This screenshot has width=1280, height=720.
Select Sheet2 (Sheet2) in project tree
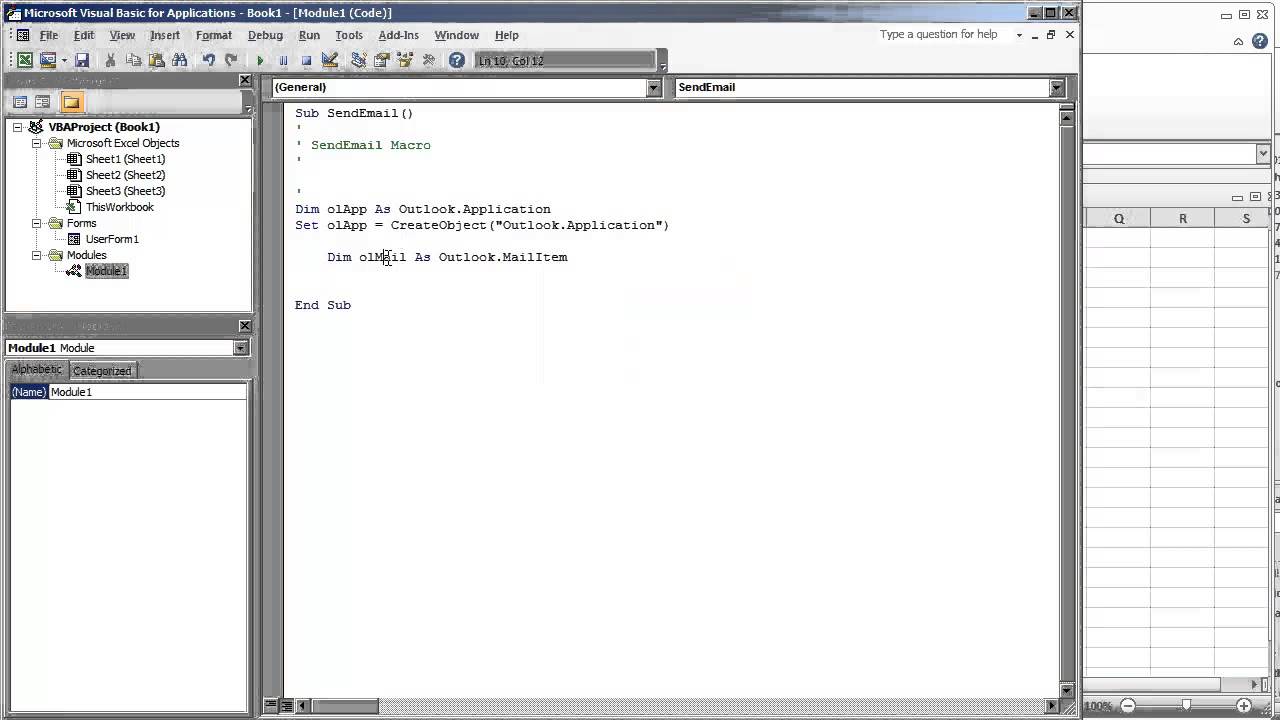[x=125, y=175]
